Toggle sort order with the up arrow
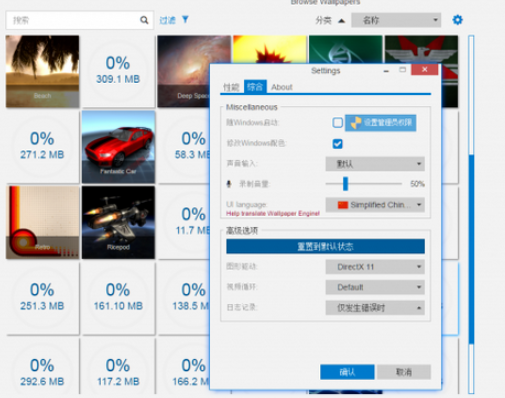This screenshot has height=398, width=505. pos(341,21)
